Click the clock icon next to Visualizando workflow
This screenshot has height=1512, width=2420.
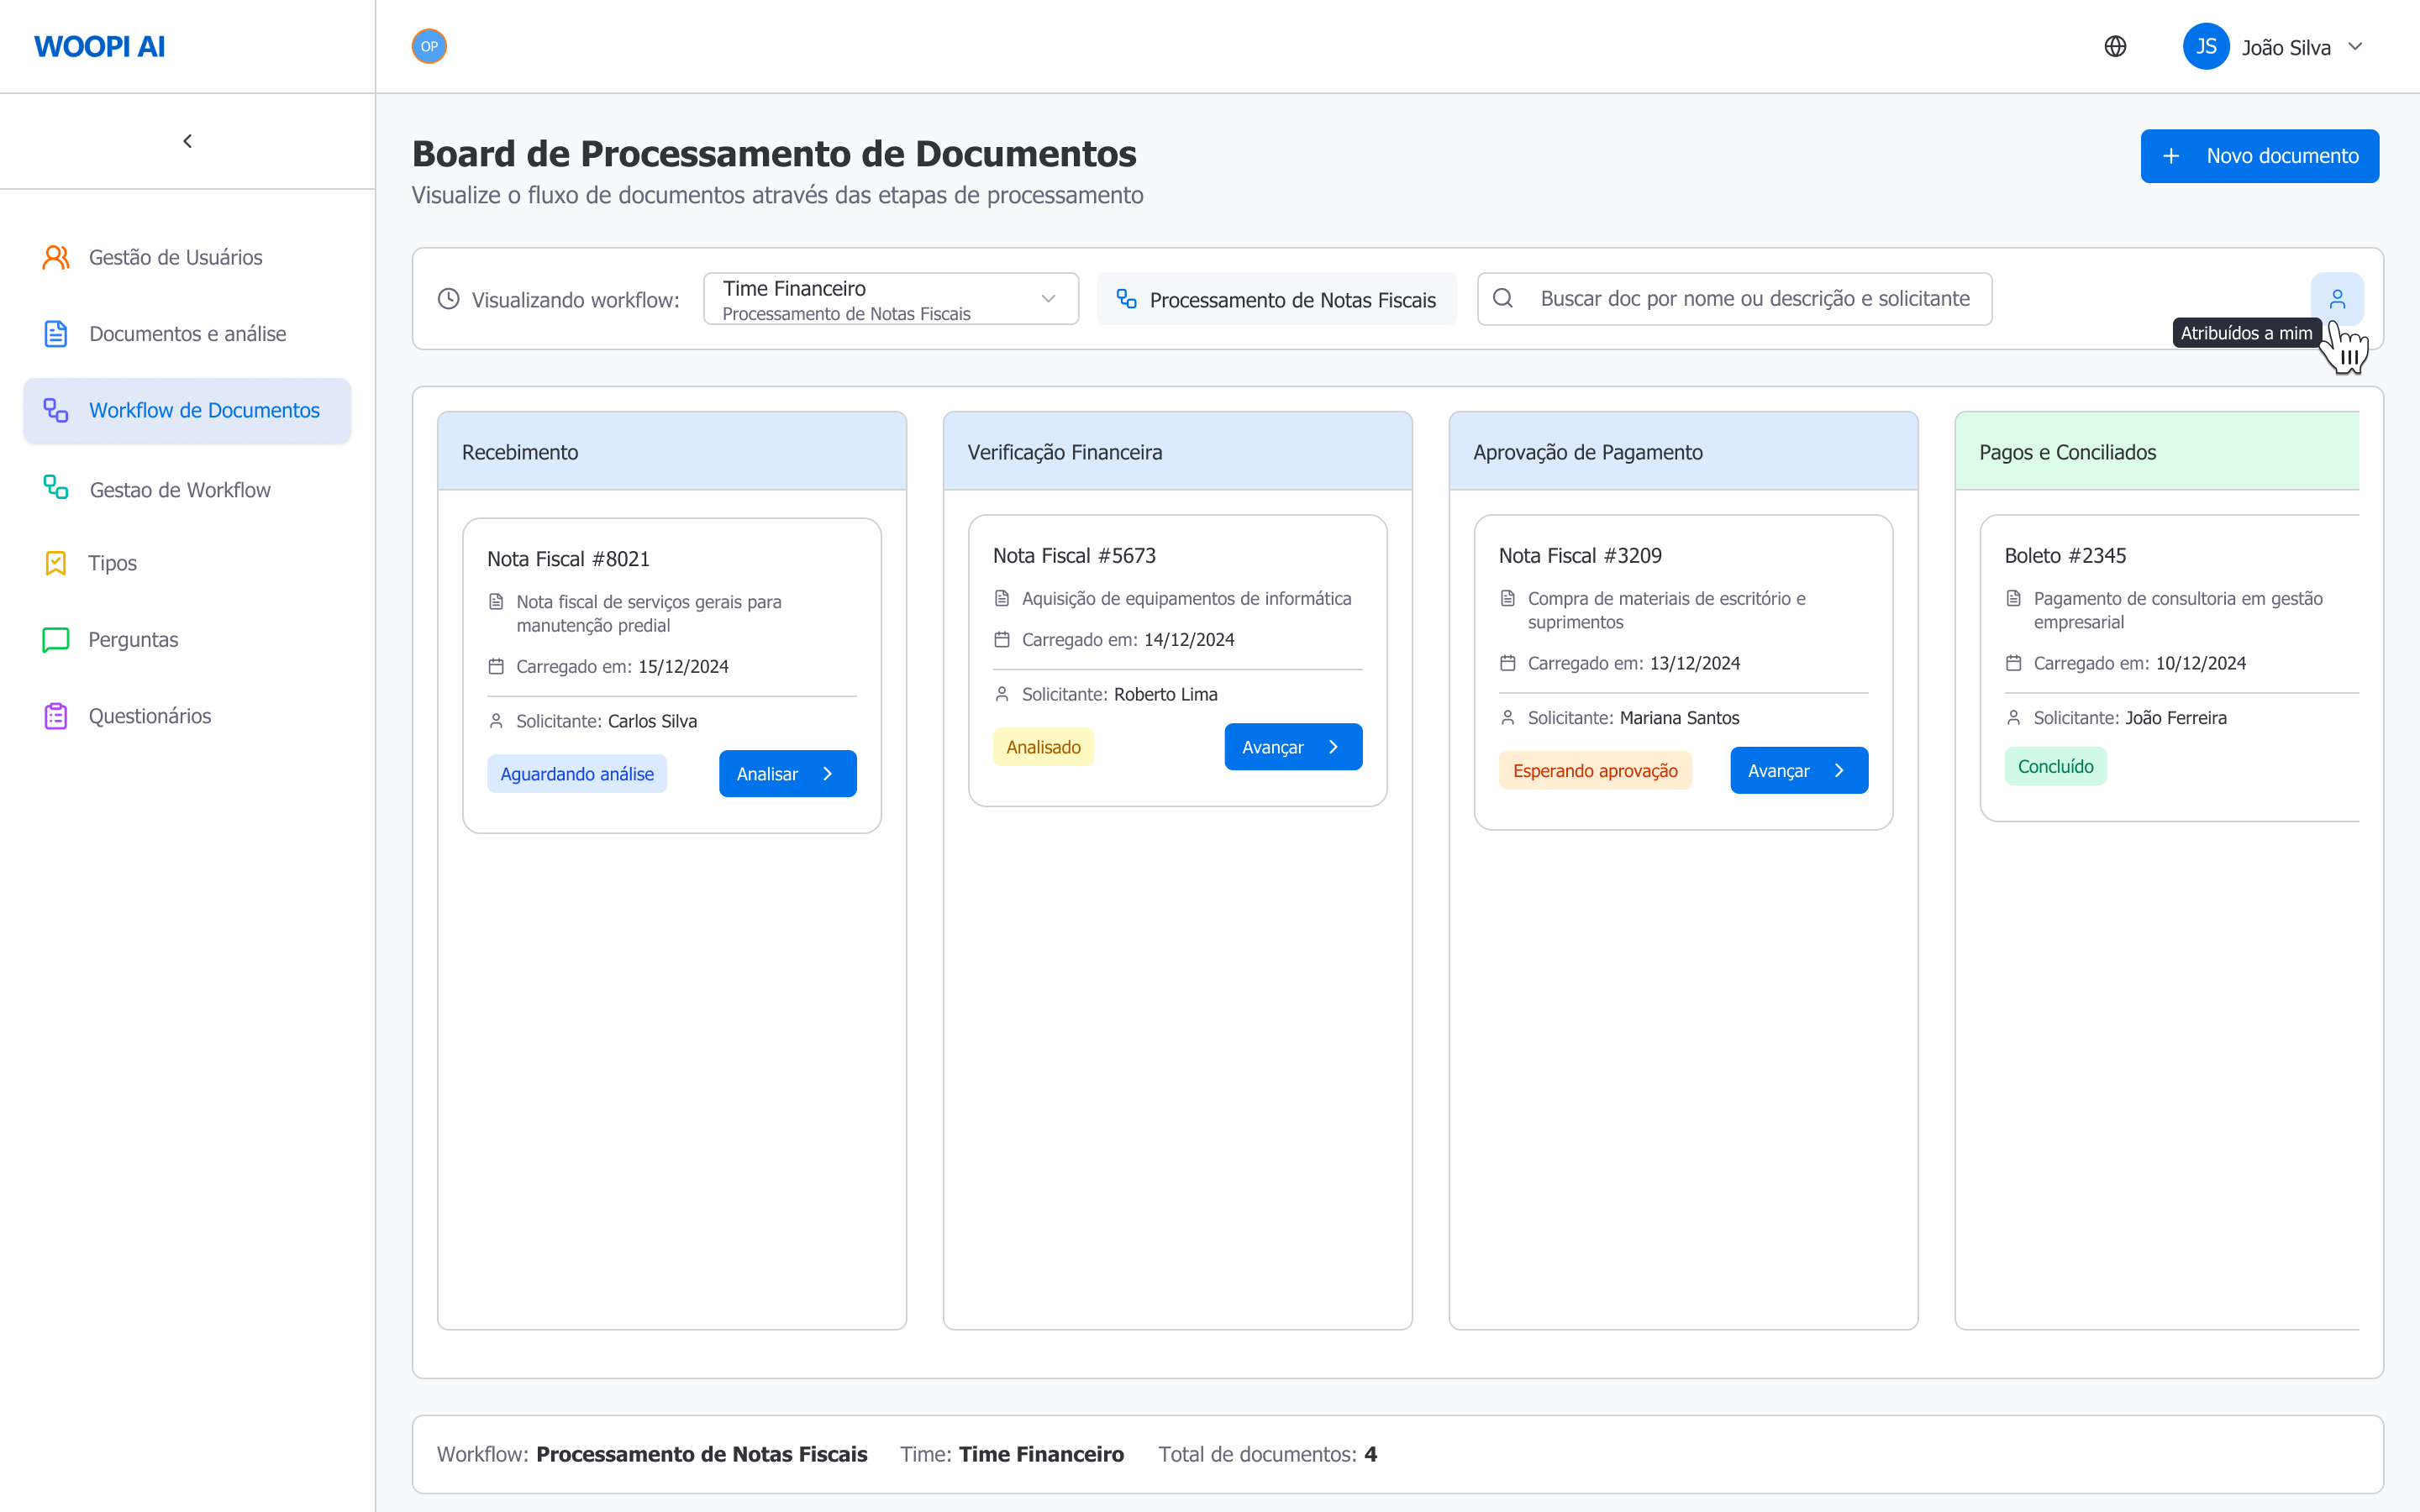coord(447,298)
